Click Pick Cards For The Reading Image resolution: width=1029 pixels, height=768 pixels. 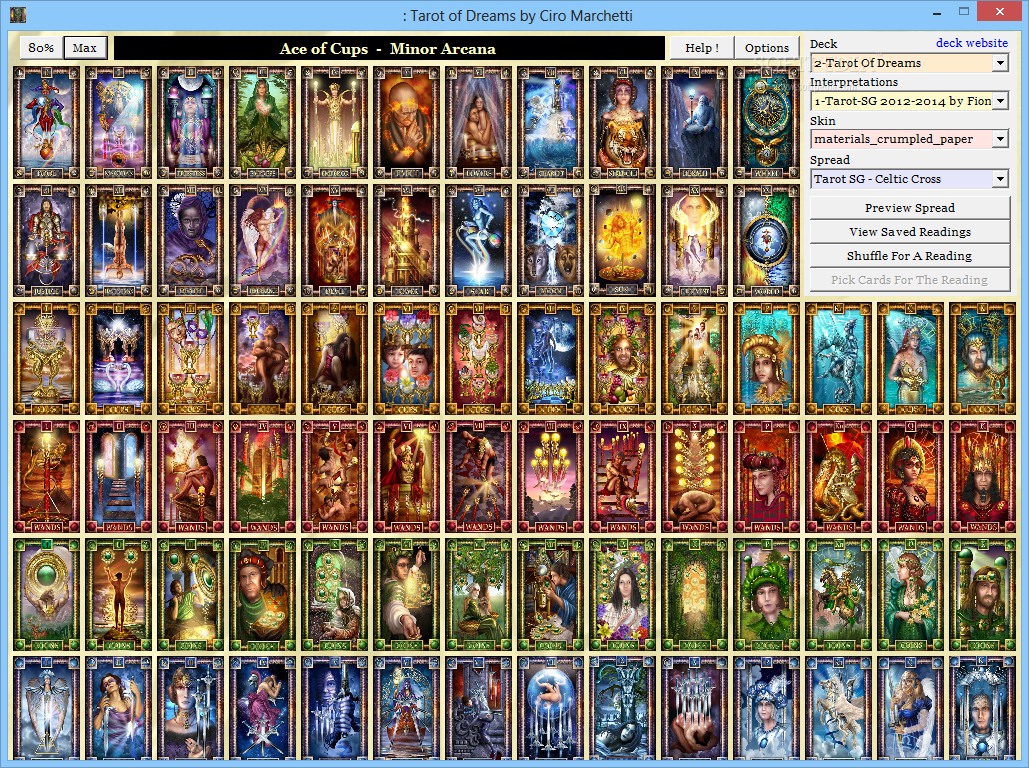pos(910,280)
